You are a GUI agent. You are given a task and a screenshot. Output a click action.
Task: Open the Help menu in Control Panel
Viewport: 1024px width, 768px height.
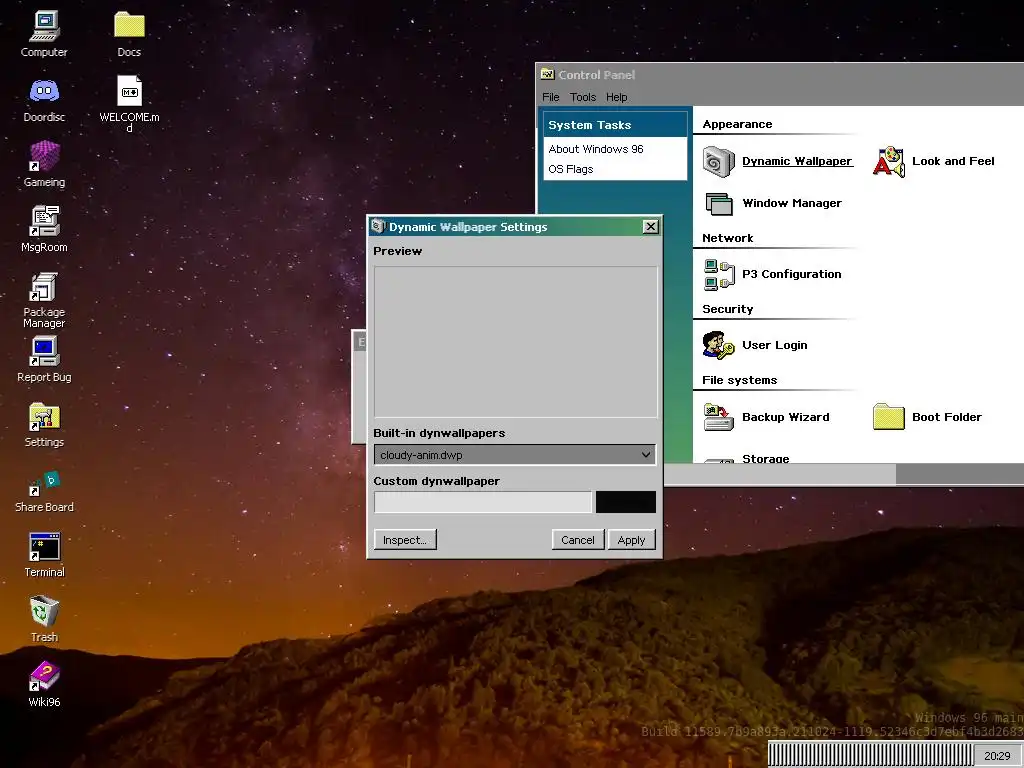tap(616, 97)
